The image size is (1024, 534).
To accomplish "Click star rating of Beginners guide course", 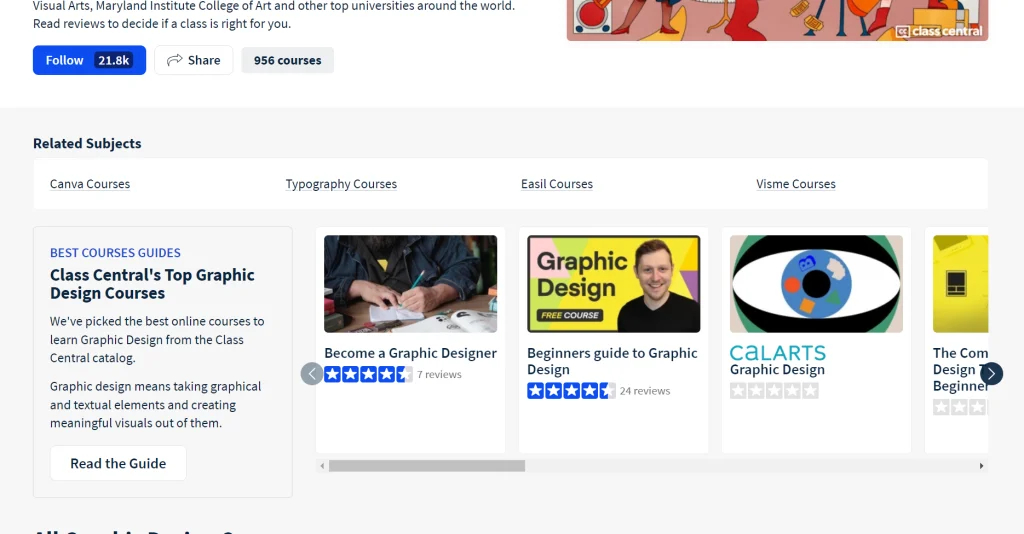I will point(571,391).
